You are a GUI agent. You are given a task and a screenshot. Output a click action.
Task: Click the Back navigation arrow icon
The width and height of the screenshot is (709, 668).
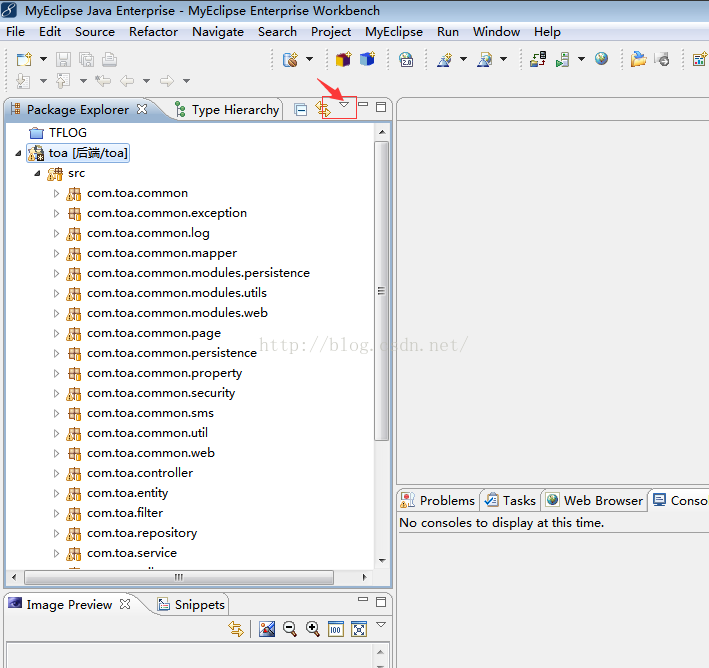[127, 81]
